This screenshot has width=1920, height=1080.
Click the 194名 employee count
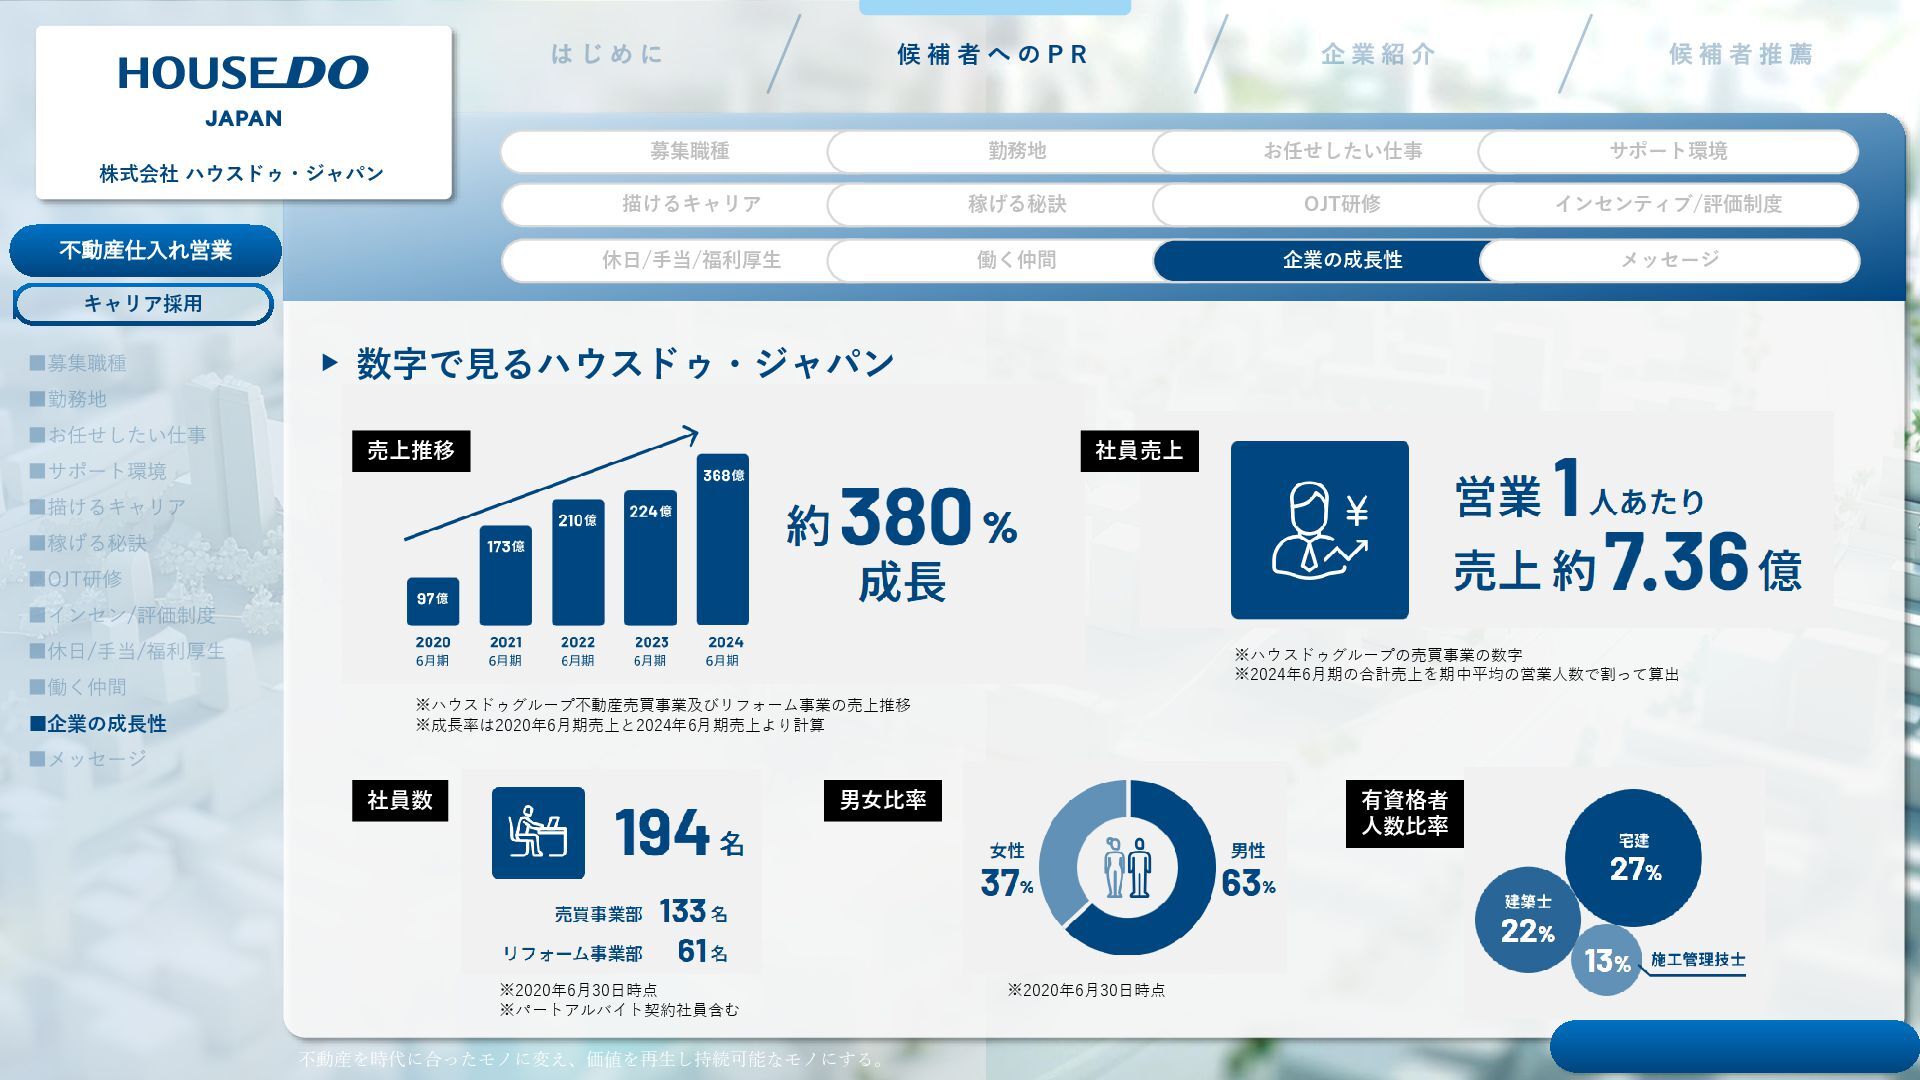click(x=679, y=833)
